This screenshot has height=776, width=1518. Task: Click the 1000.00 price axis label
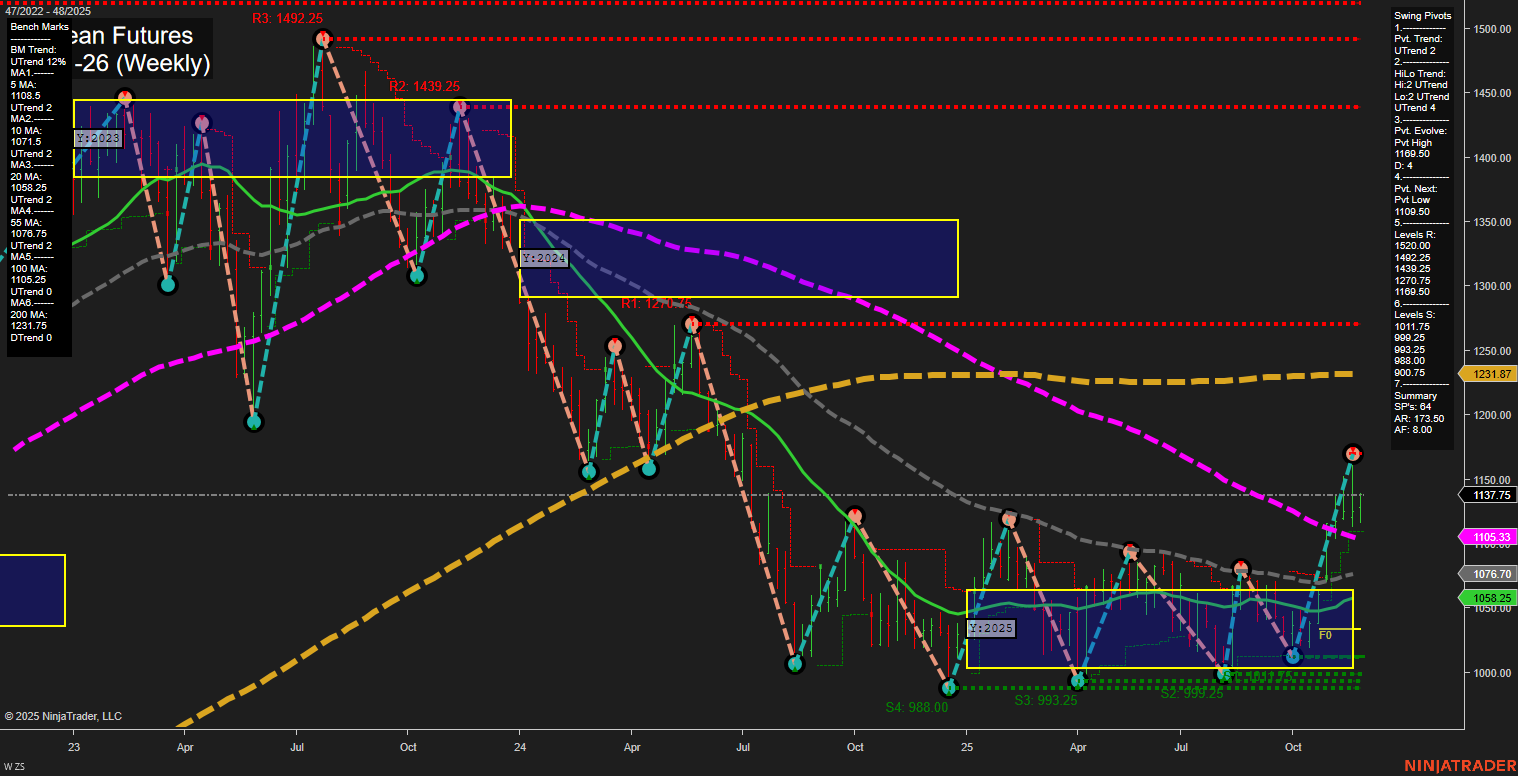[x=1490, y=673]
